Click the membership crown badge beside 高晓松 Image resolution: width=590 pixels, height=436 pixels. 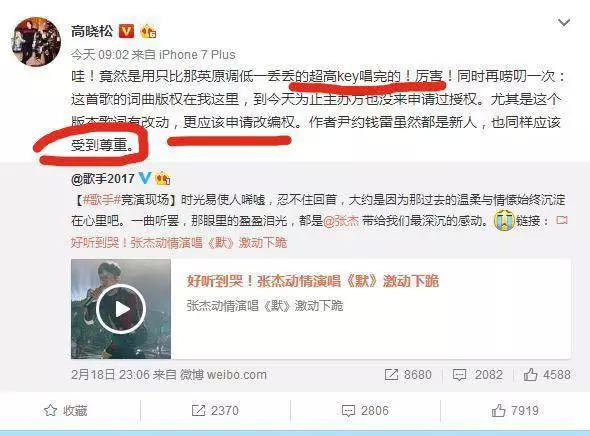tap(148, 32)
